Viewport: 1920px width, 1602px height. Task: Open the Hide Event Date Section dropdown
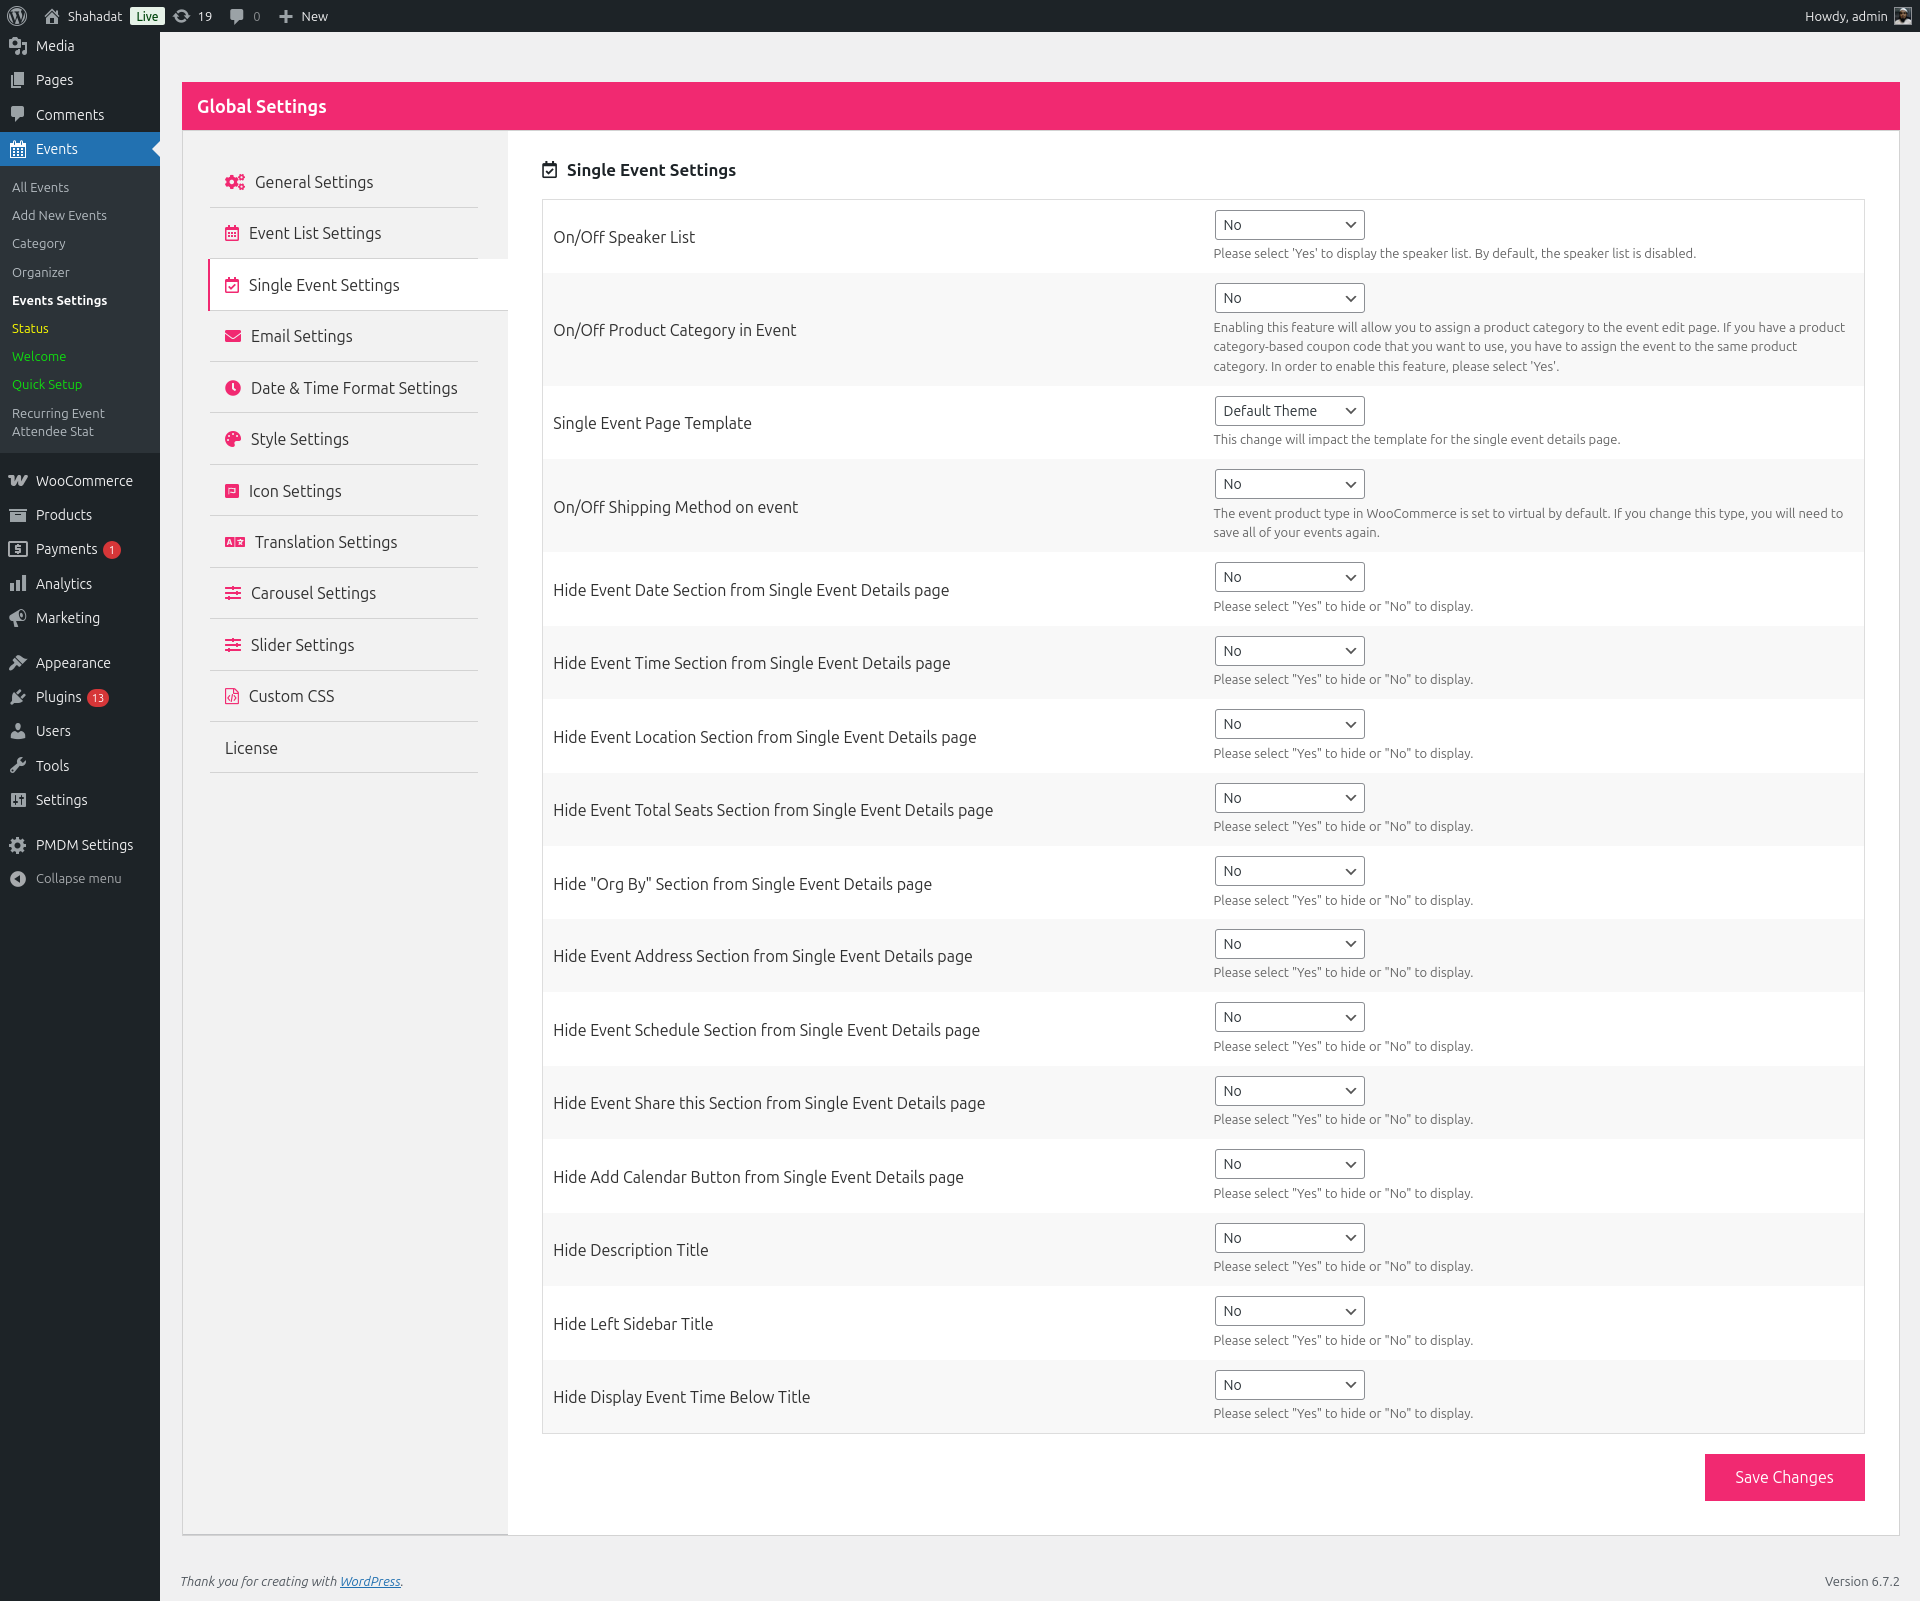tap(1289, 577)
